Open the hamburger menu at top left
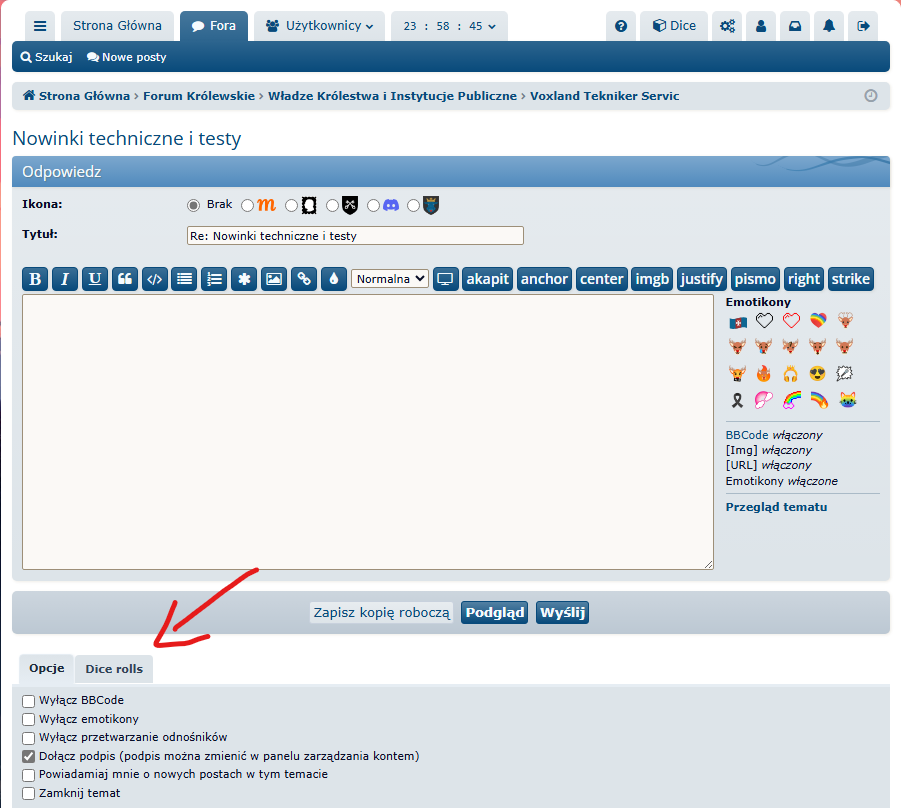The image size is (901, 808). tap(39, 26)
